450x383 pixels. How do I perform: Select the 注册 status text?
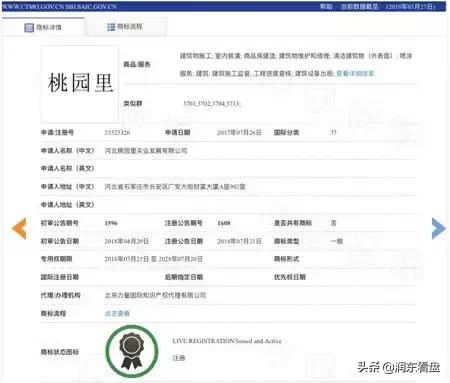tap(178, 358)
